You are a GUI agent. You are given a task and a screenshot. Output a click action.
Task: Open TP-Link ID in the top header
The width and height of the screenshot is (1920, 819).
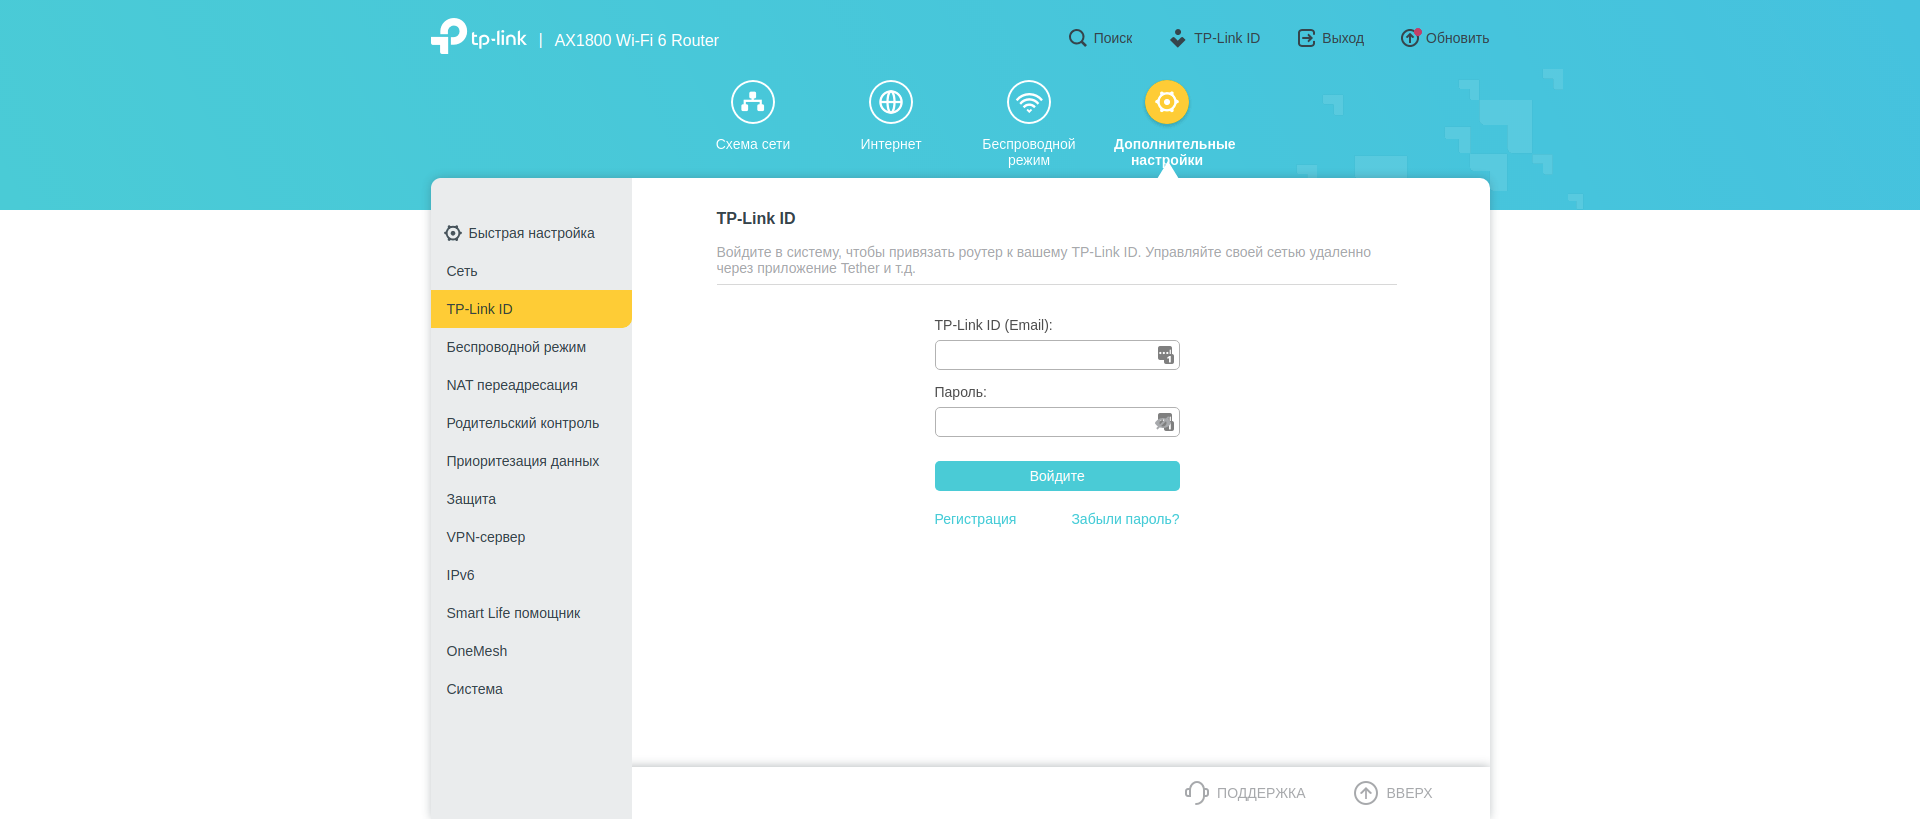[x=1215, y=38]
